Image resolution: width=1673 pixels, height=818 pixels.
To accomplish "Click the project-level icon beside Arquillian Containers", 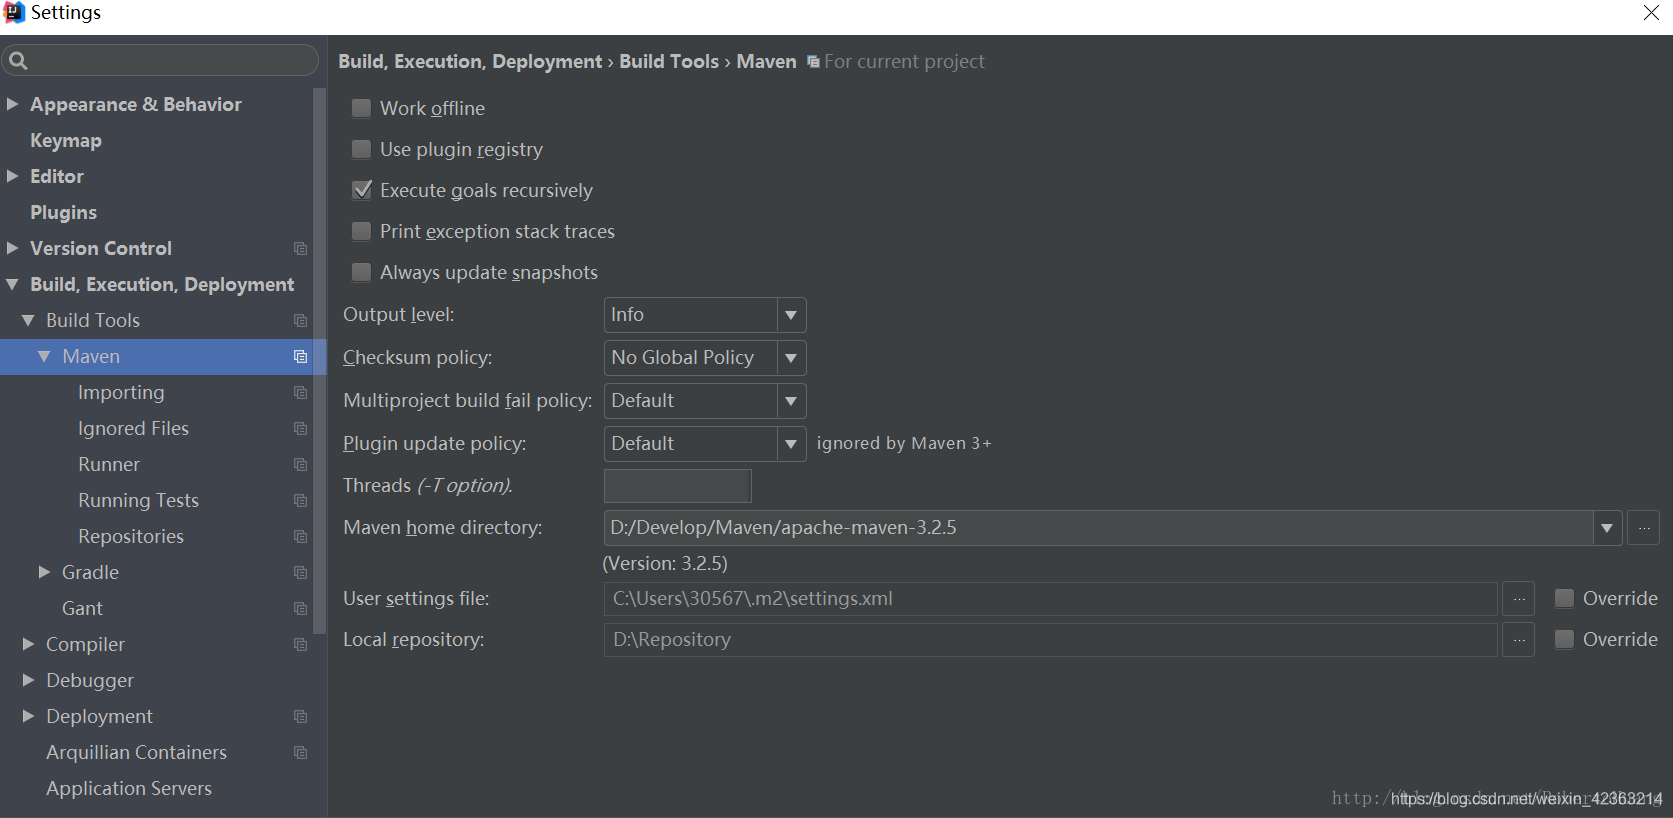I will point(300,752).
